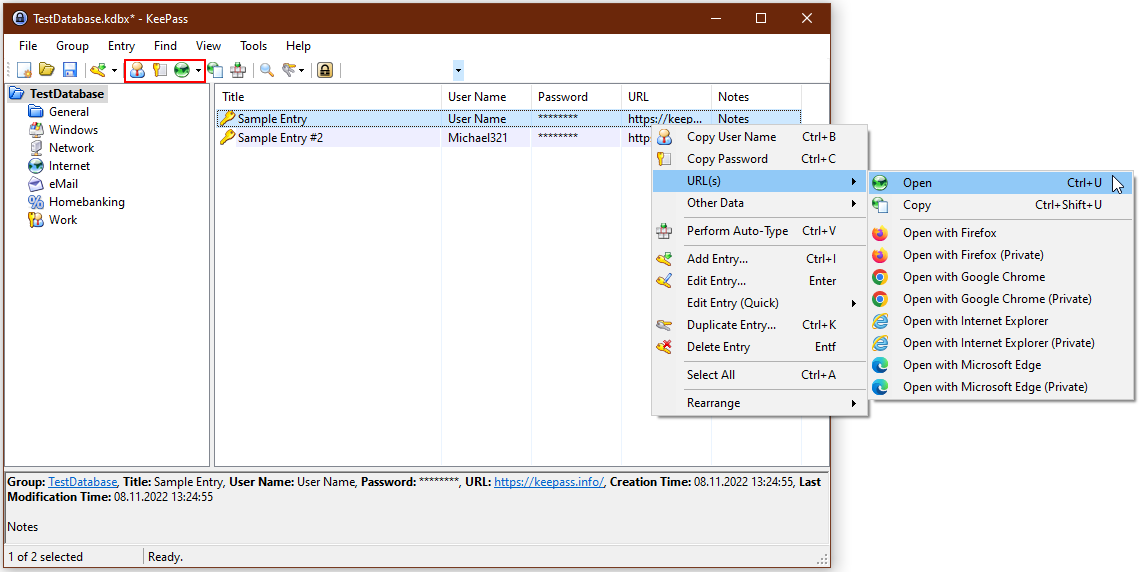This screenshot has width=1144, height=572.
Task: Sort by the URL column header
Action: (x=666, y=96)
